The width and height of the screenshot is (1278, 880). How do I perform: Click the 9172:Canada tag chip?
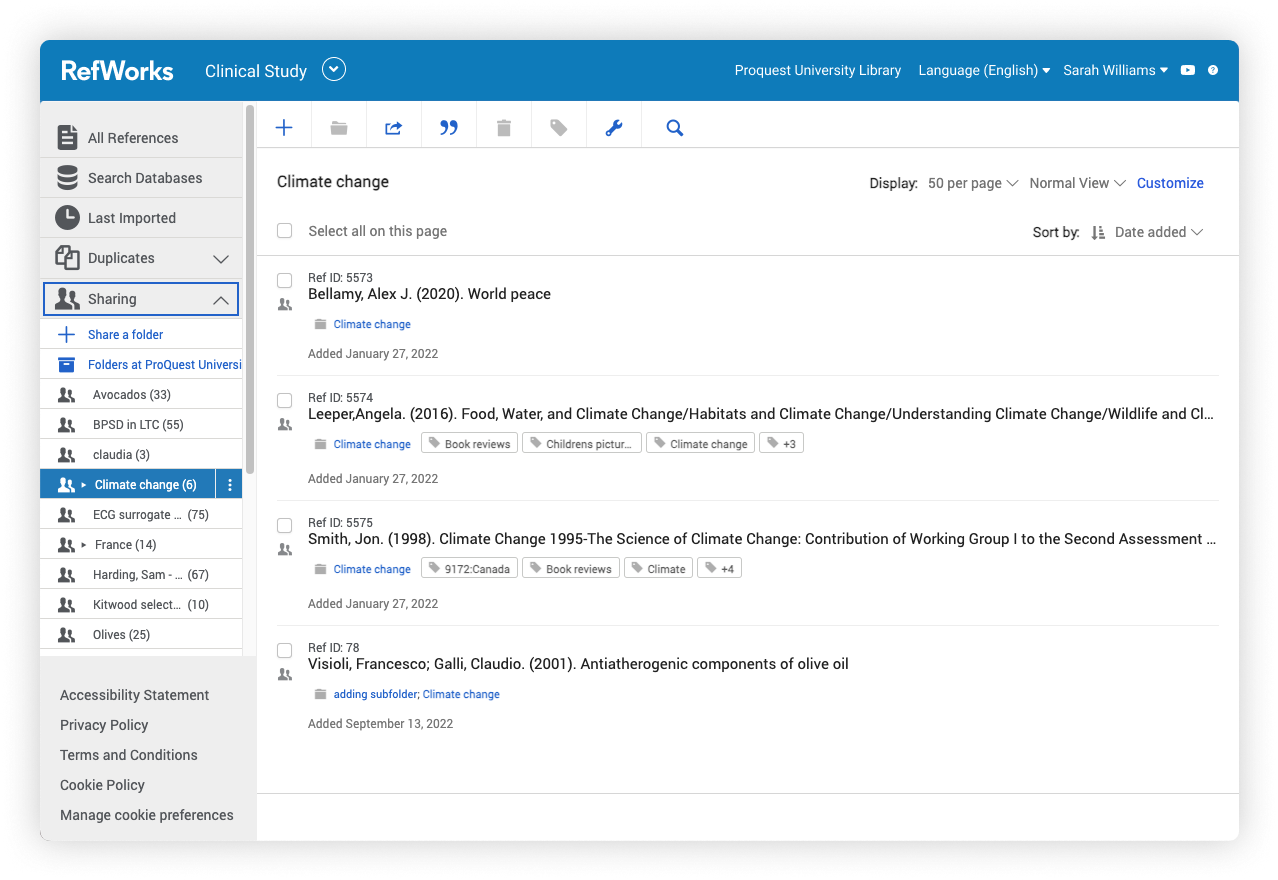pos(469,568)
